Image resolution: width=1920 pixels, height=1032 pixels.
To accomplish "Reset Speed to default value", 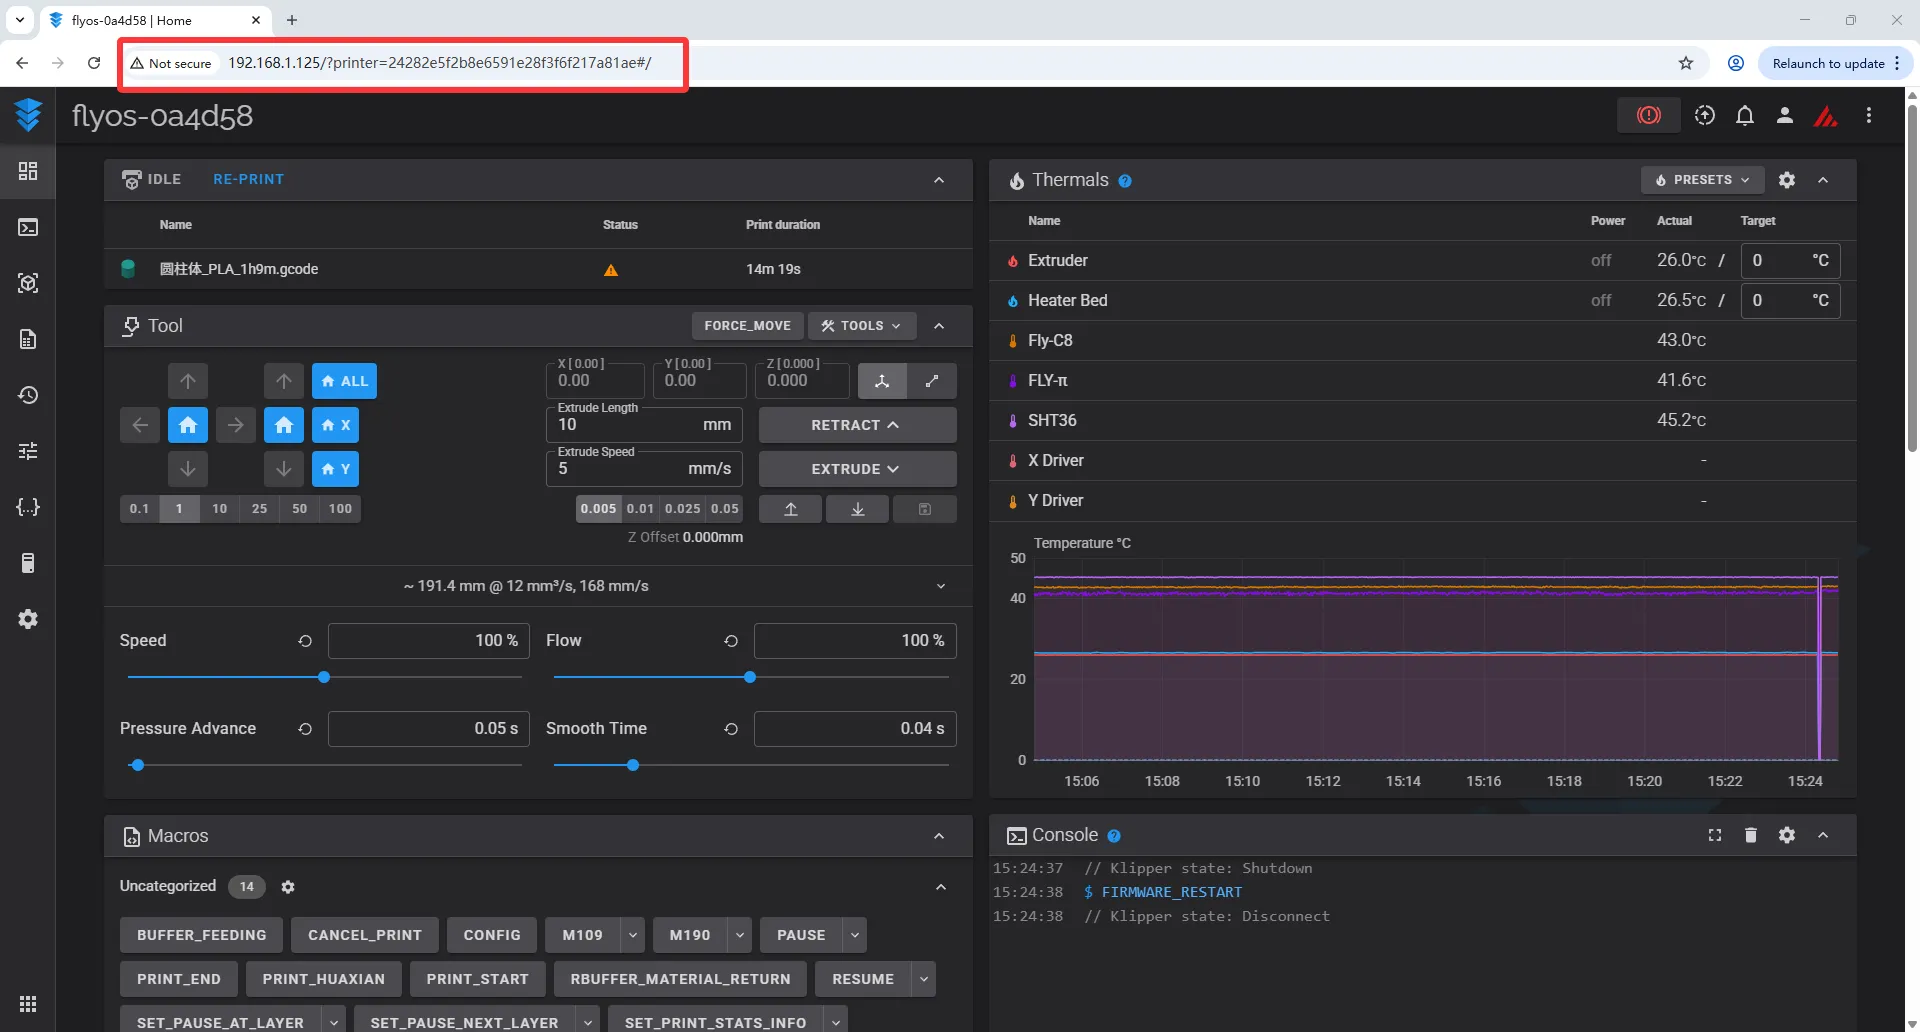I will pyautogui.click(x=305, y=641).
